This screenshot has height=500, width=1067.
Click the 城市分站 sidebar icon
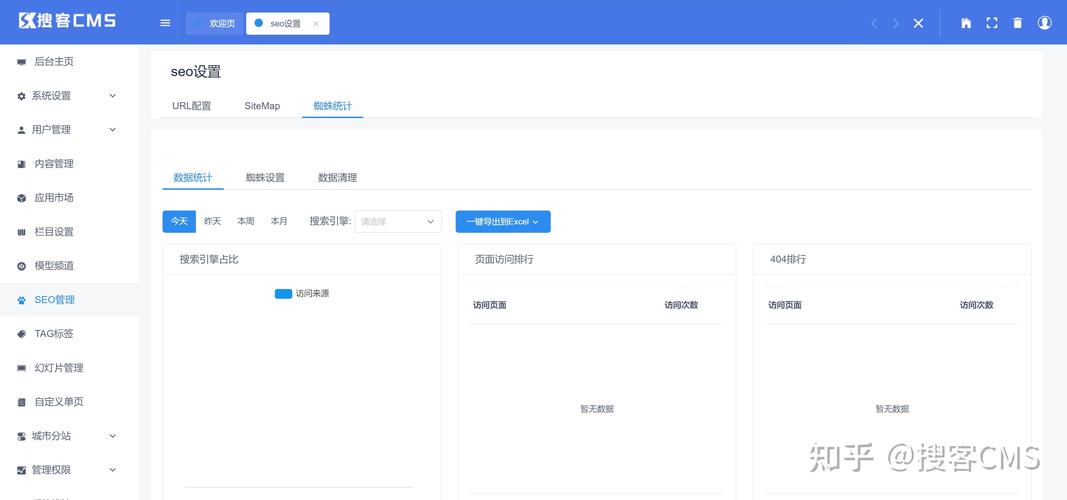(21, 436)
